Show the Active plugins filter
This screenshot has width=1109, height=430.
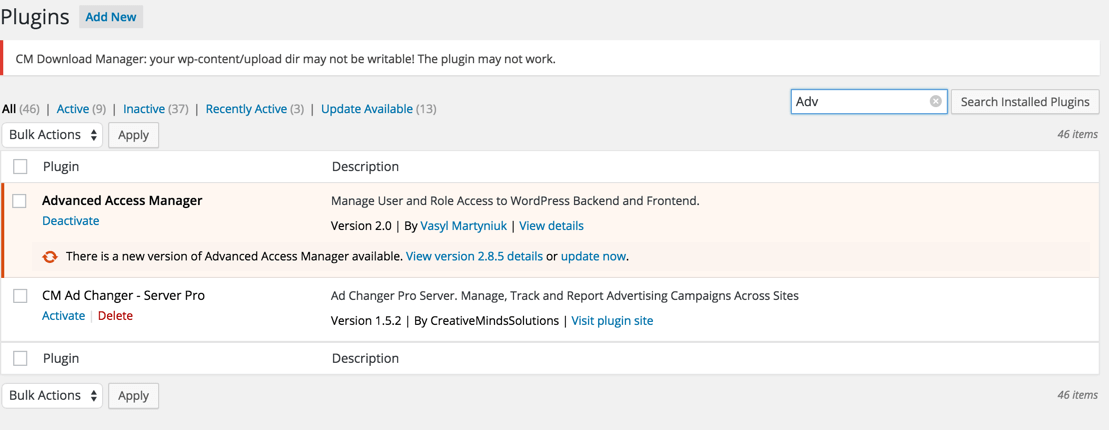(x=72, y=109)
